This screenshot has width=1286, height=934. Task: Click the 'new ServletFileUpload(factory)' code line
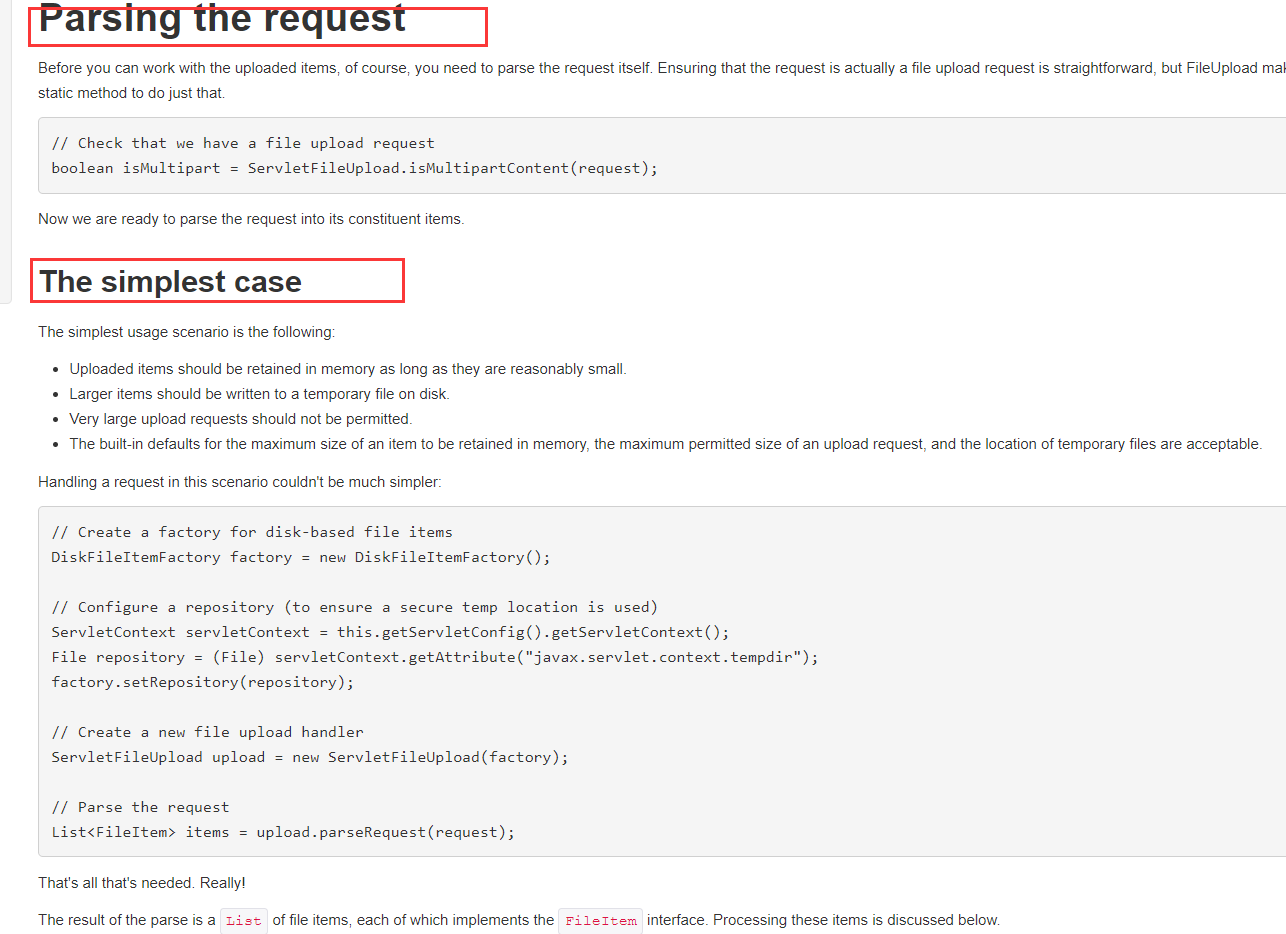click(x=310, y=757)
